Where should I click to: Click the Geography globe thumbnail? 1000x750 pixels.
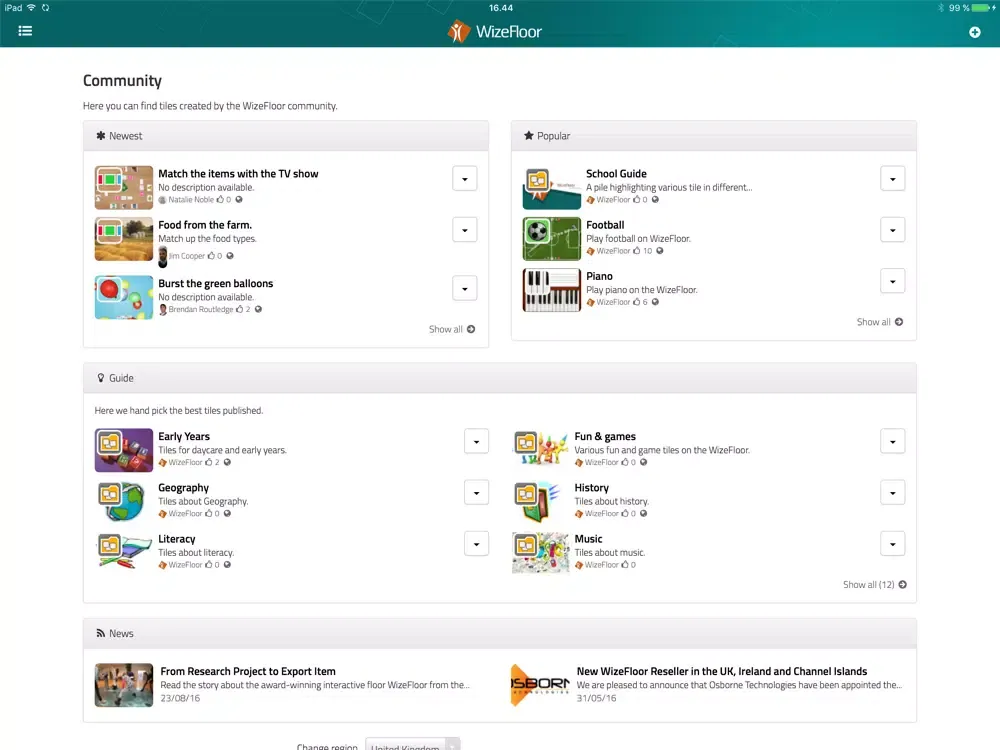(x=124, y=501)
